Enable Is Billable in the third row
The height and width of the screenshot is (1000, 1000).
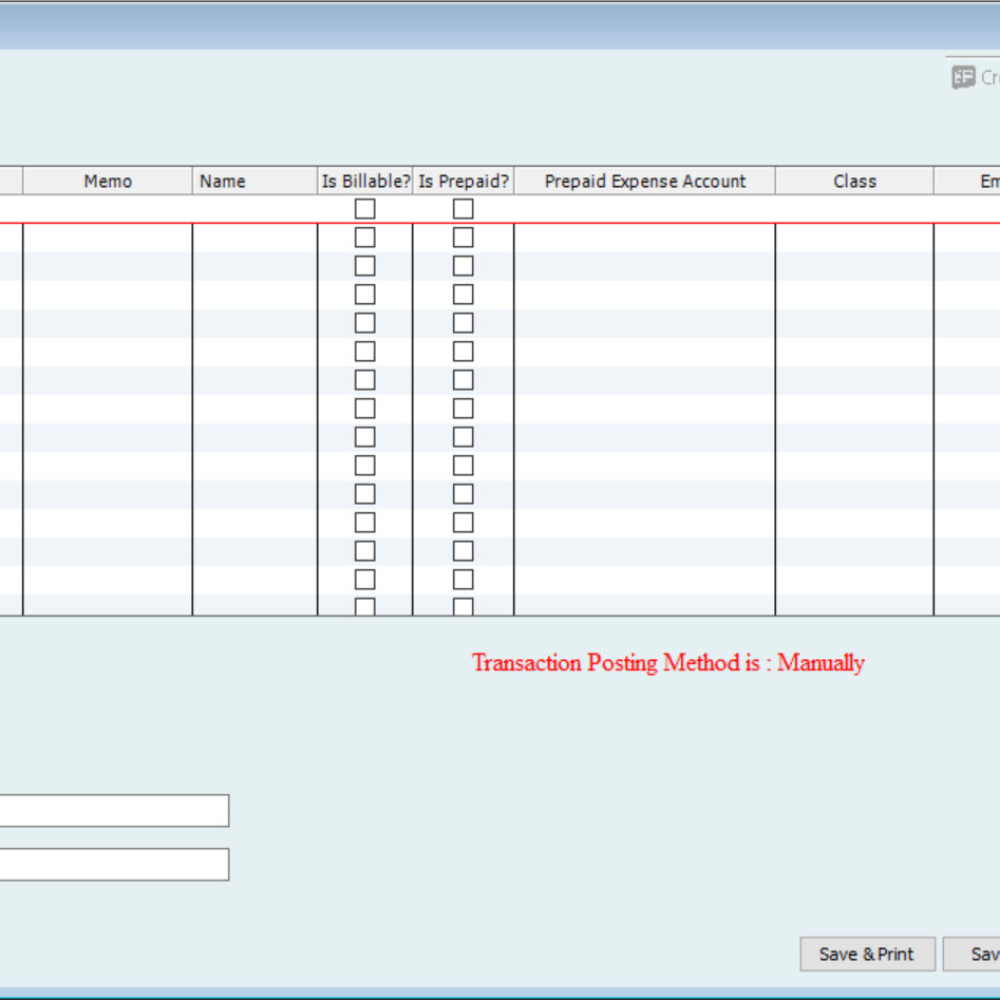point(365,266)
